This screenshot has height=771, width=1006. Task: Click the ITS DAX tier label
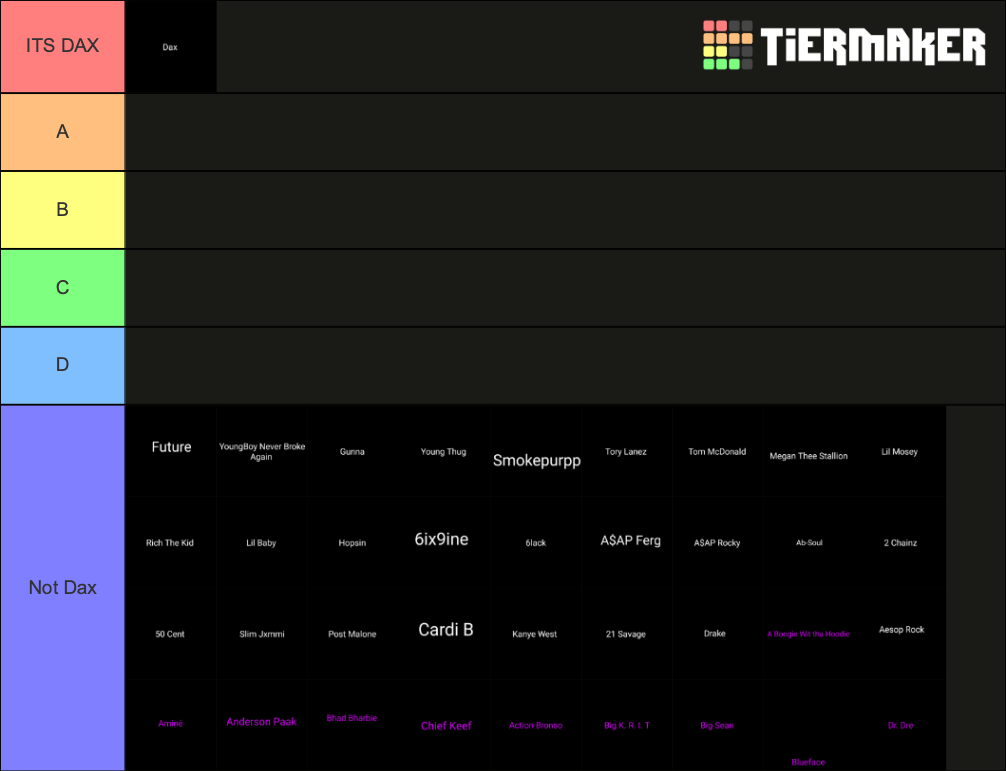[62, 46]
